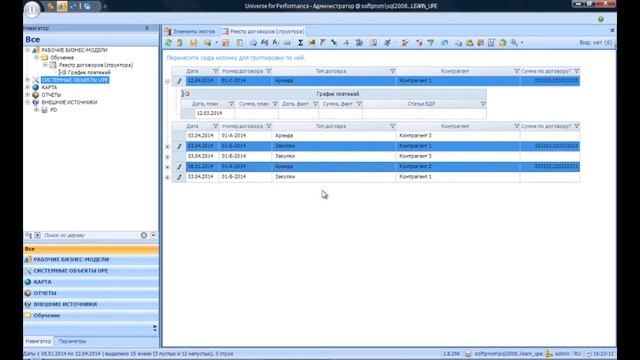Open the Параметры bottom tab
The image size is (640, 360).
[x=72, y=341]
